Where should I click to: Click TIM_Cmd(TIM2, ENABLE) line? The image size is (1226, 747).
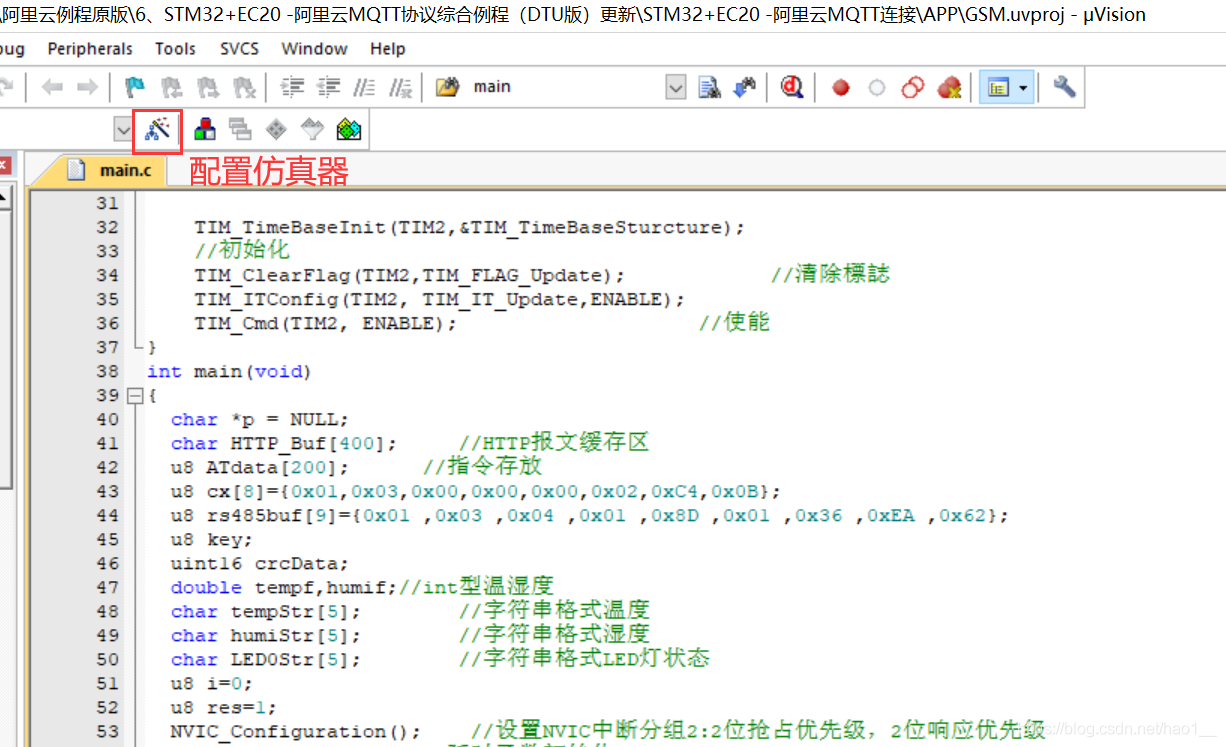coord(325,323)
